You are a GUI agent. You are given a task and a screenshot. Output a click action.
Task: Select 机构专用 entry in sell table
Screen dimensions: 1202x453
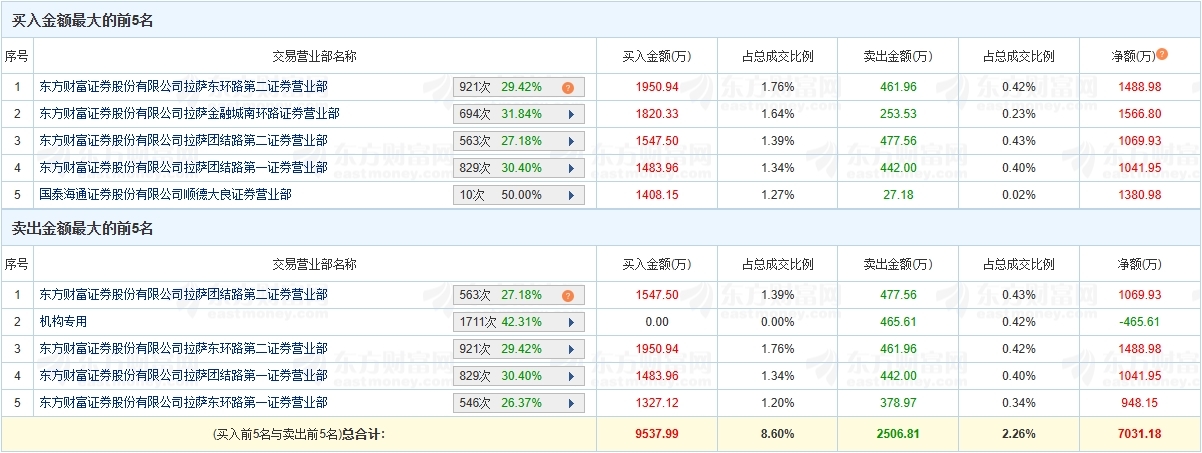point(63,322)
